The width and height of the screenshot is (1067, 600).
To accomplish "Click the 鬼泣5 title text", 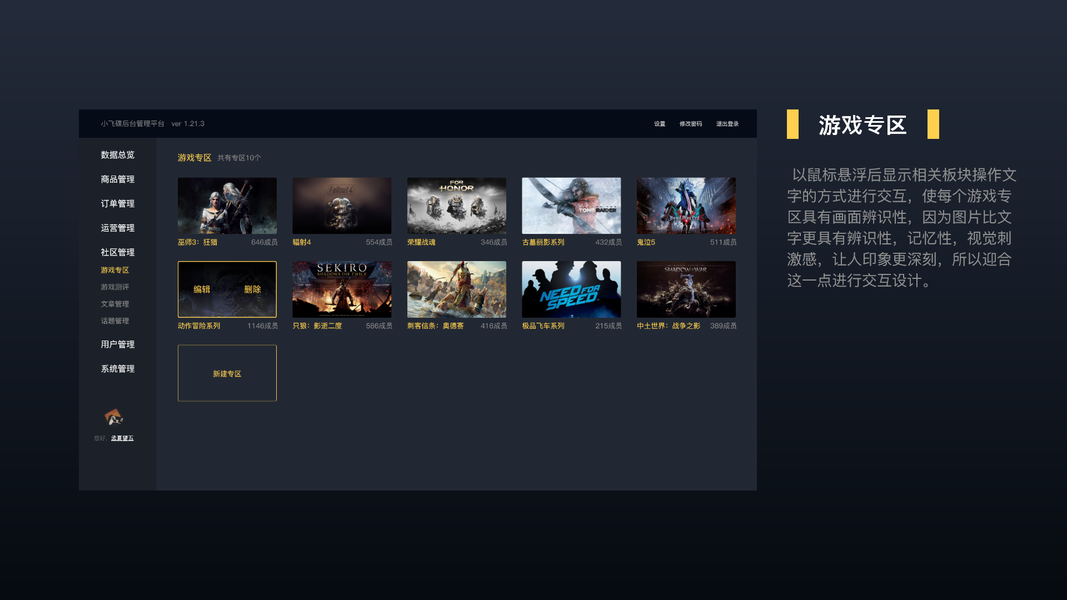I will (646, 242).
